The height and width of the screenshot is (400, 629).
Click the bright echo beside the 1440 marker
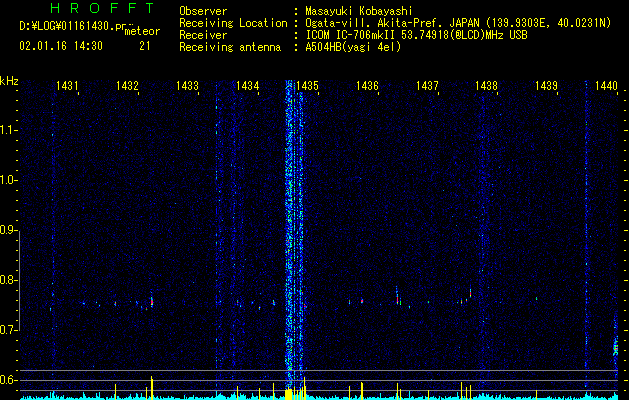coord(615,347)
